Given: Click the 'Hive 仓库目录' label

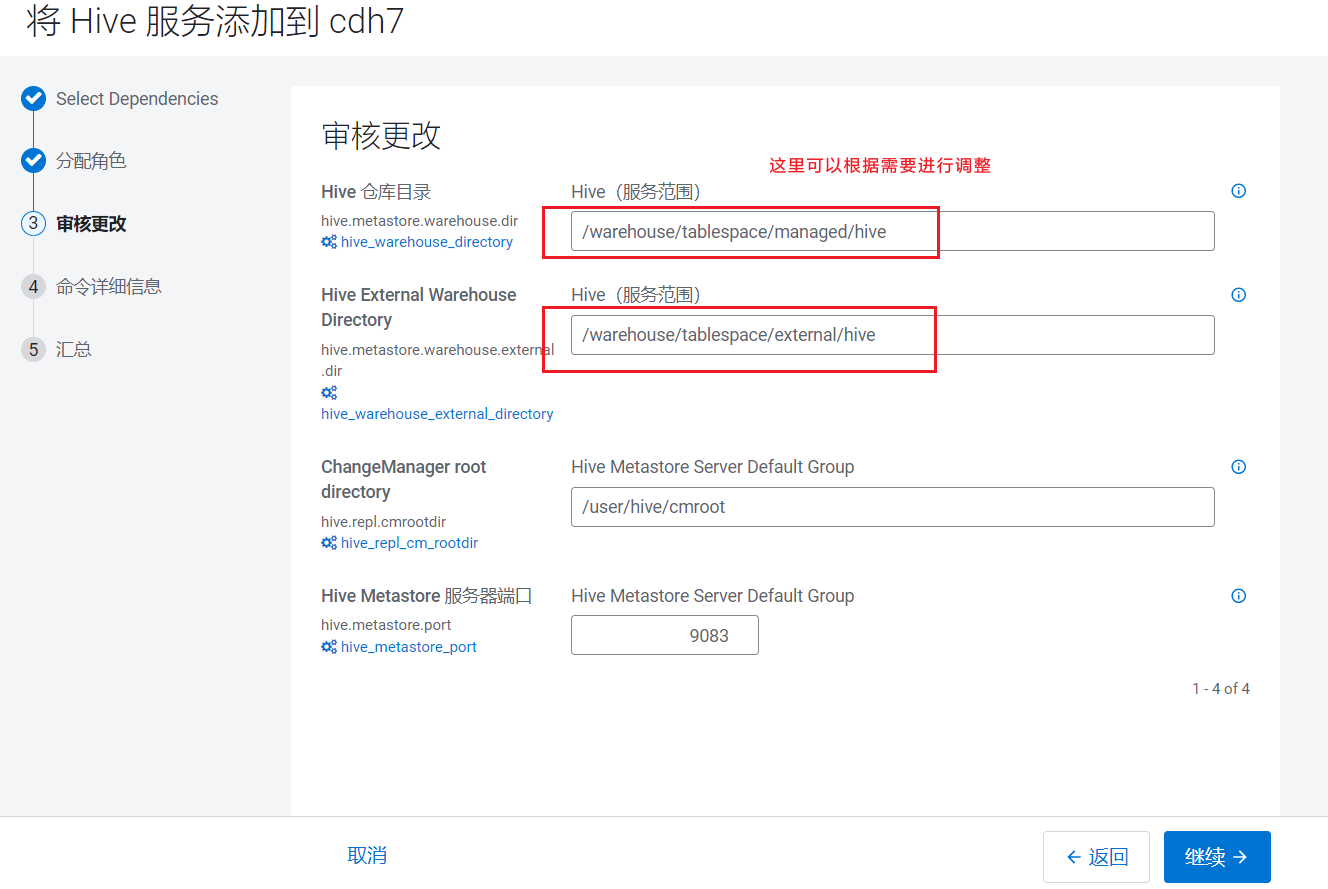Looking at the screenshot, I should (x=376, y=192).
